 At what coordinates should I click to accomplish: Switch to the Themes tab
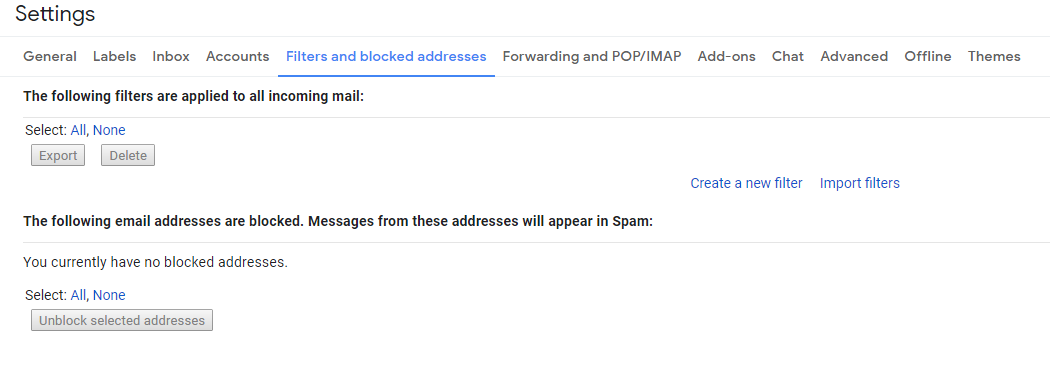tap(994, 57)
